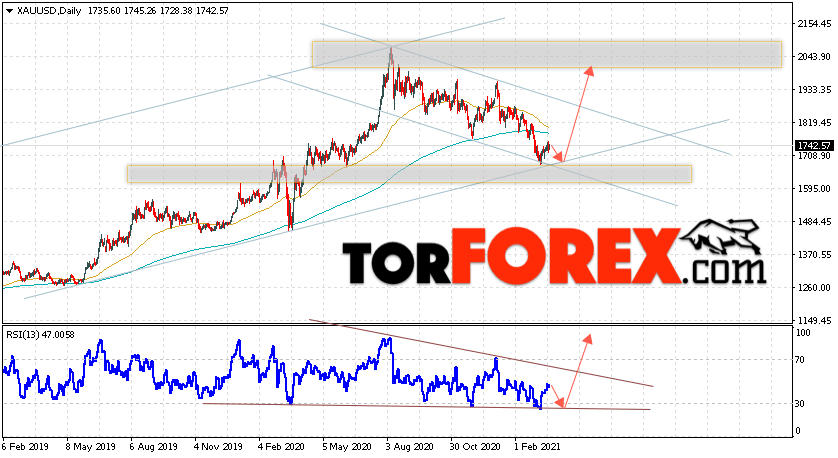The width and height of the screenshot is (838, 458).
Task: Select the upper gray resistance zone rectangle
Action: tap(547, 55)
